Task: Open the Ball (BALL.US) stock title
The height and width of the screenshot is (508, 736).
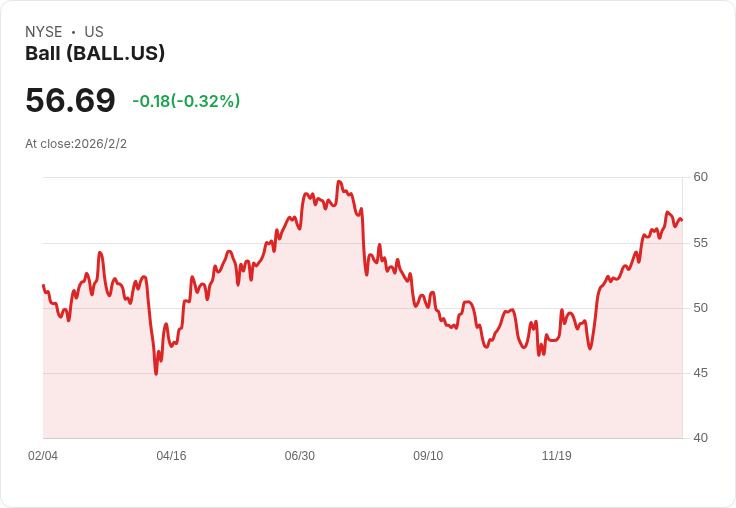Action: point(95,53)
